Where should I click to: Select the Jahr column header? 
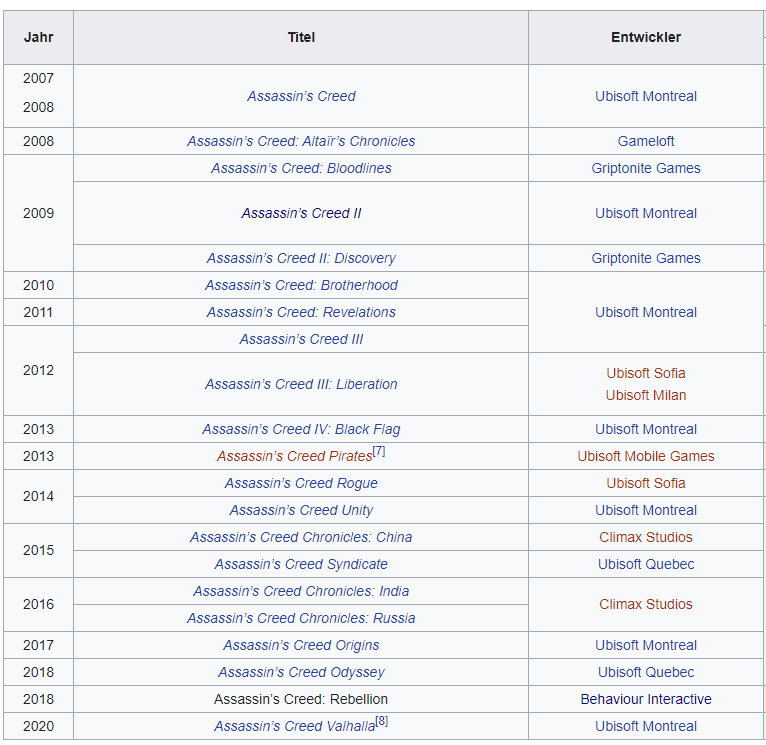point(39,37)
